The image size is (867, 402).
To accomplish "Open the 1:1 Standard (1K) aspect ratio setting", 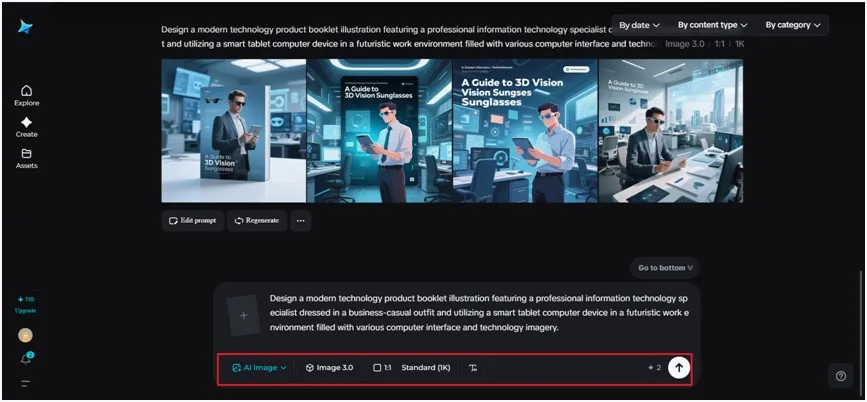I will click(x=411, y=368).
